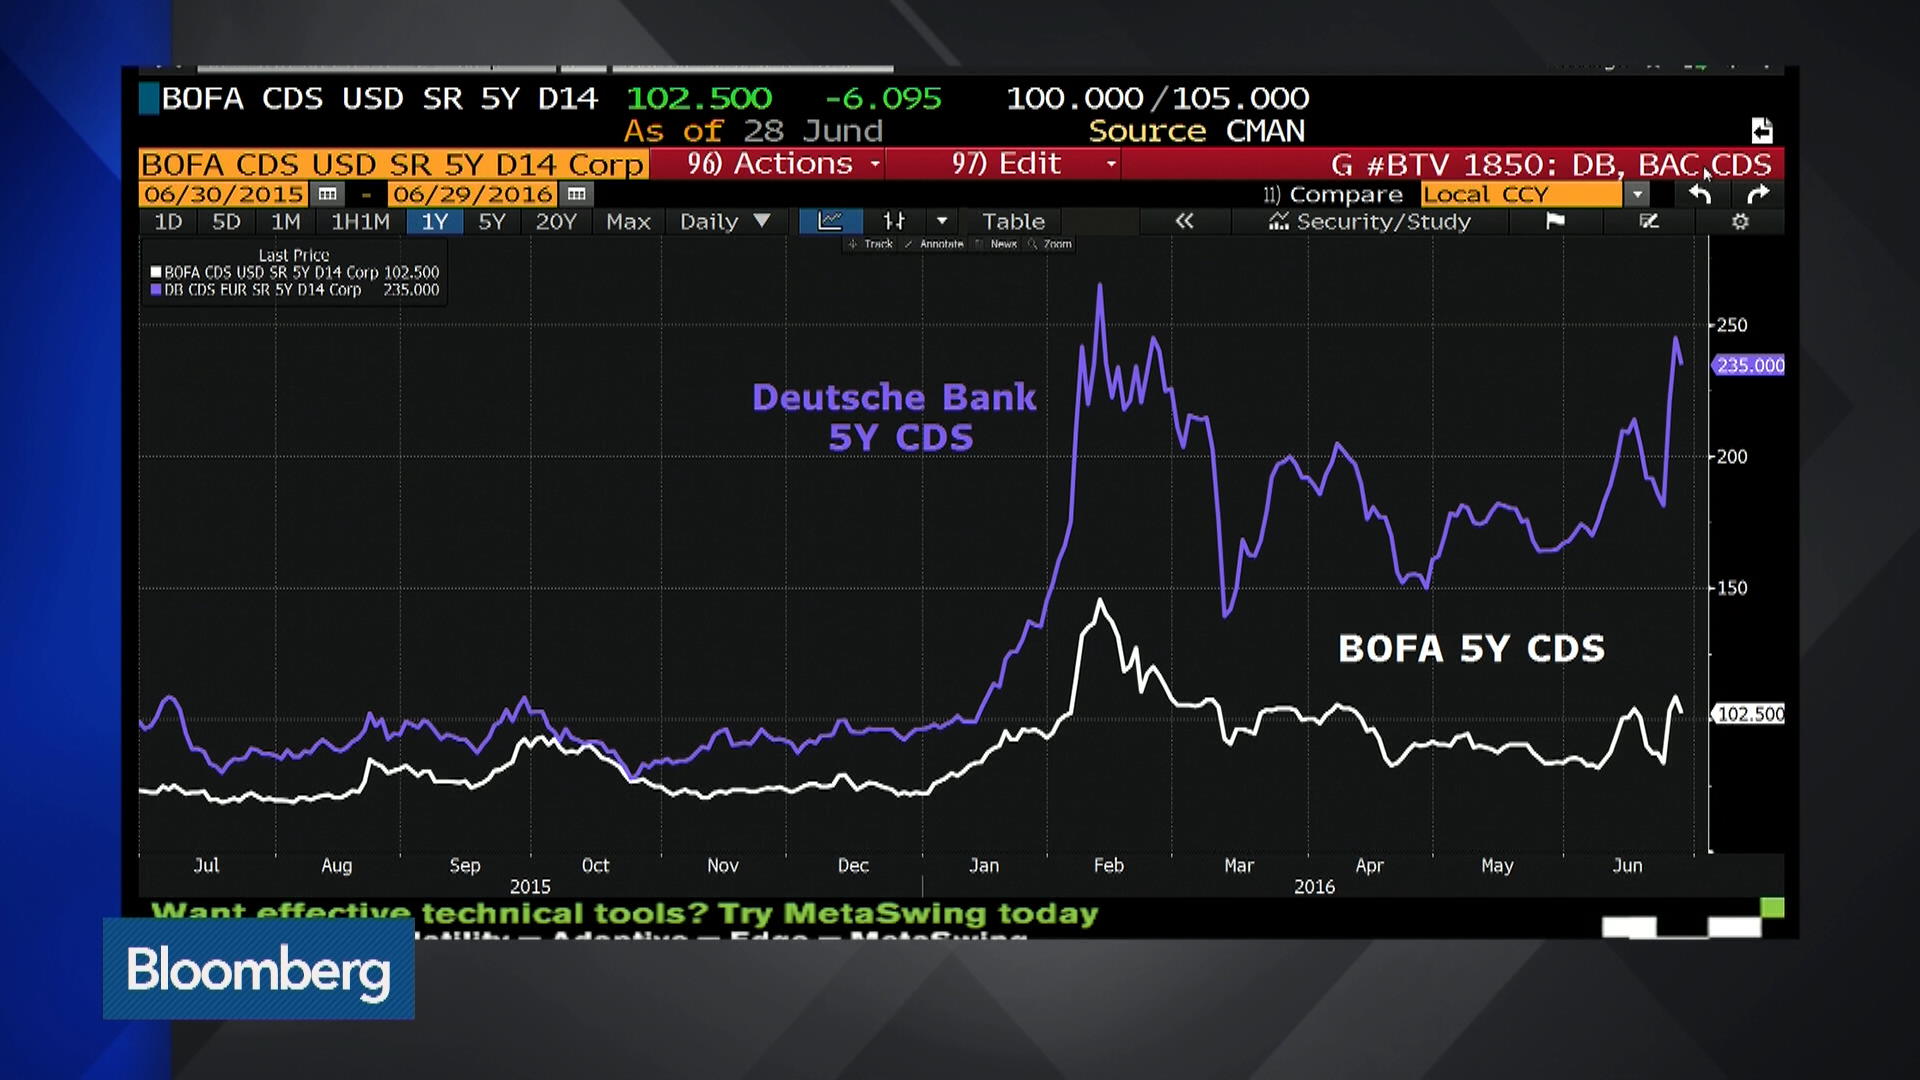Open the 96) Actions dropdown
Screen dimensions: 1920x1080
tap(767, 164)
